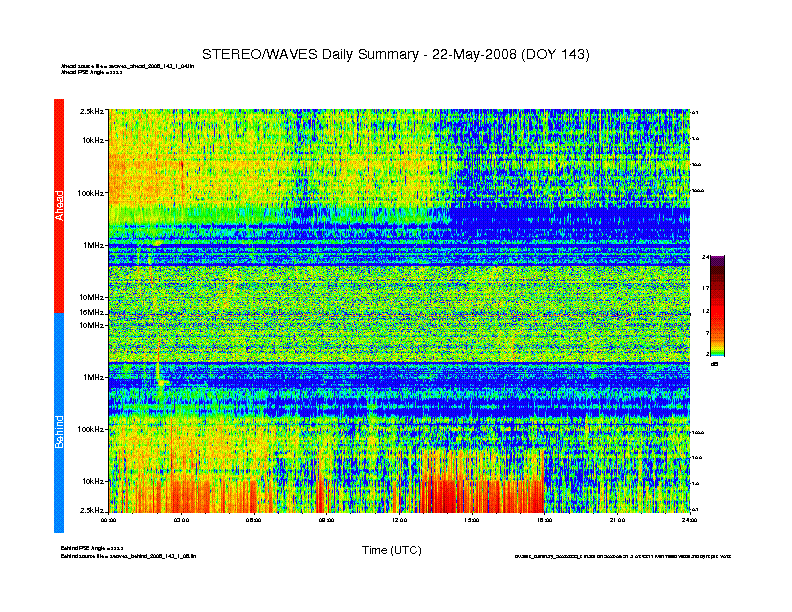This screenshot has width=792, height=612.
Task: Click the 2.5kHz label of Ahead panel
Action: click(x=92, y=111)
